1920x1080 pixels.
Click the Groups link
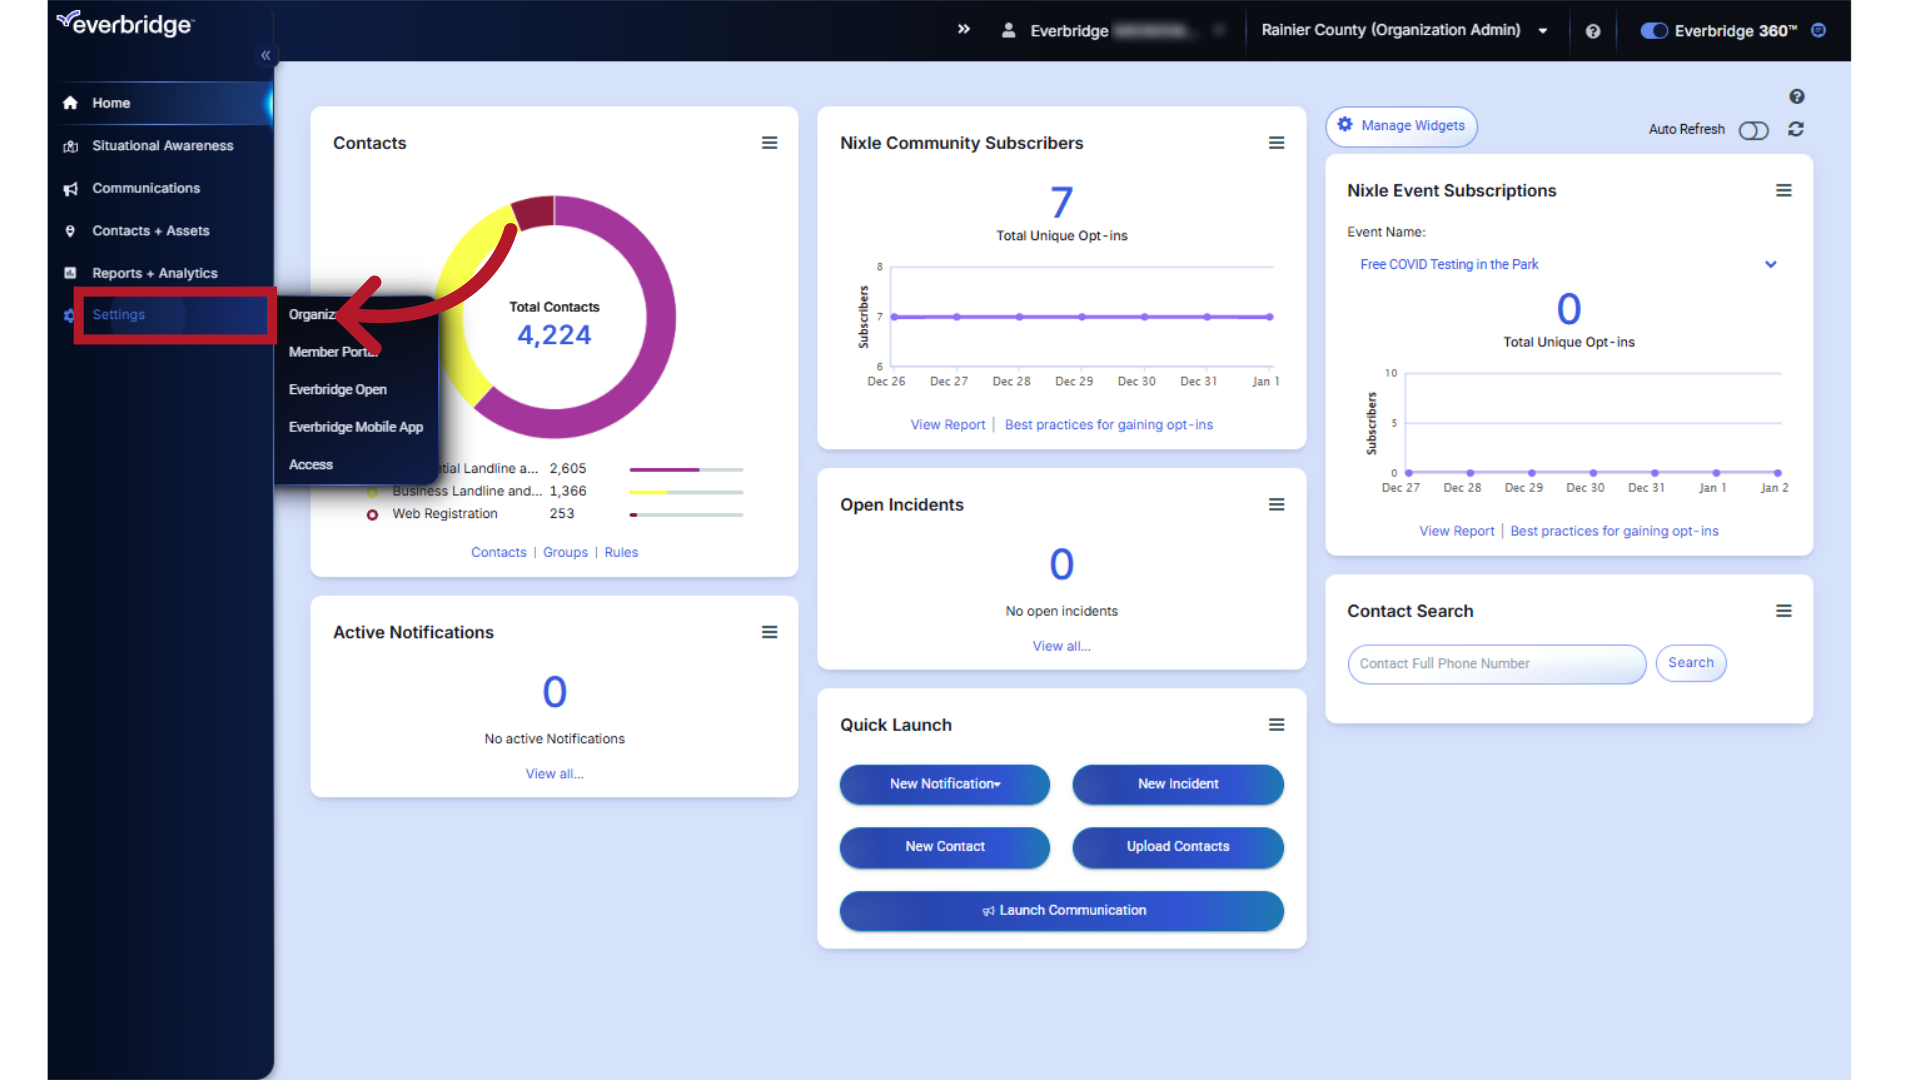[566, 552]
